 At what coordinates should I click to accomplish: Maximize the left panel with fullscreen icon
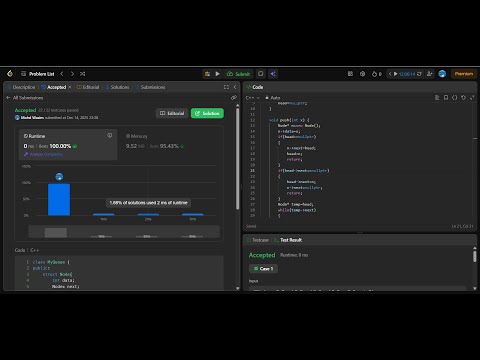(x=226, y=87)
